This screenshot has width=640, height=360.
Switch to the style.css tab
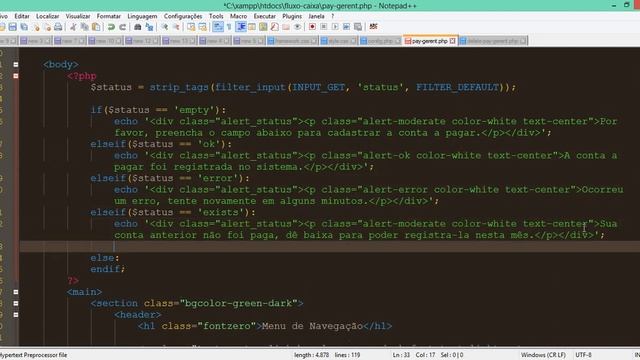[x=338, y=41]
